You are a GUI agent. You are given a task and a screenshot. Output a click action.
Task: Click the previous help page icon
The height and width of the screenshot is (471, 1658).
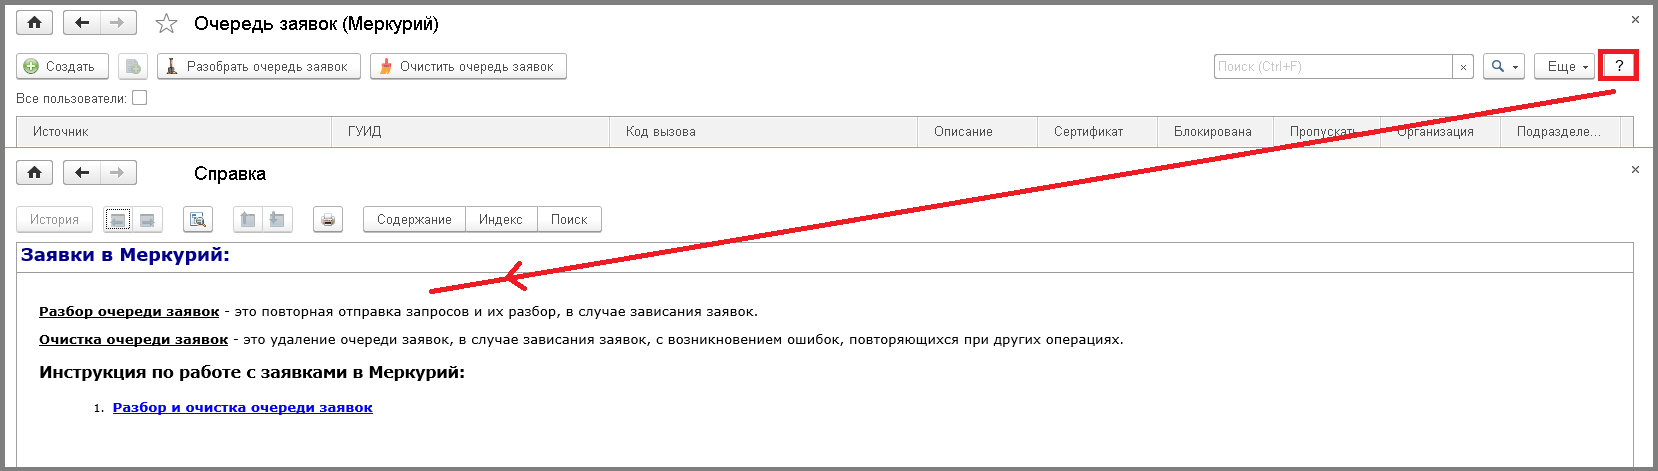[x=118, y=219]
